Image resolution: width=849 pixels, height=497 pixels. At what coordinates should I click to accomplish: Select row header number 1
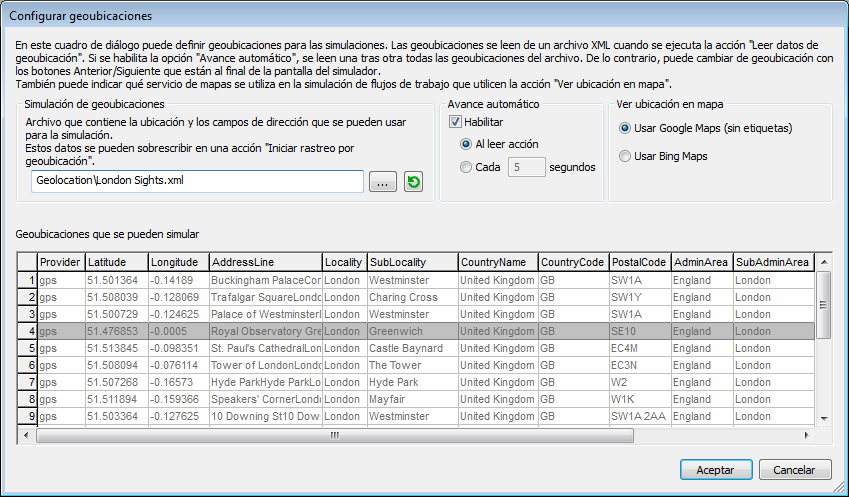pos(27,280)
